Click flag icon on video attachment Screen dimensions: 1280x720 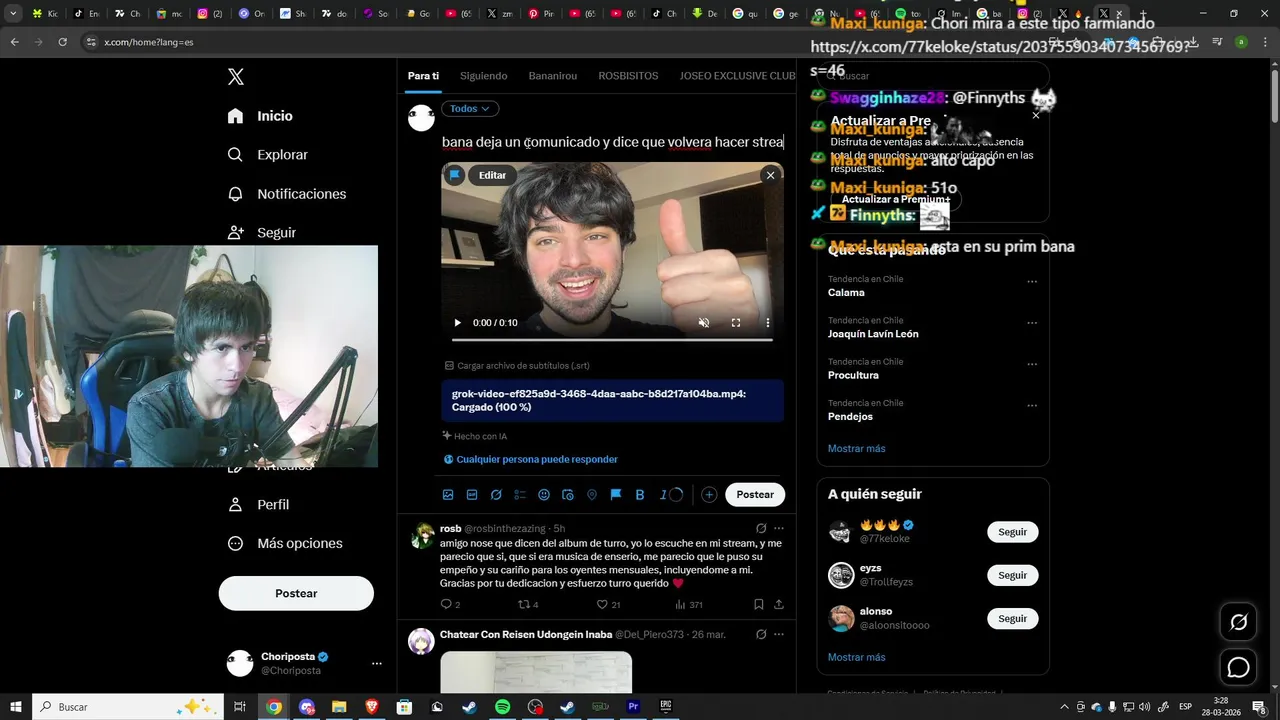[x=455, y=175]
